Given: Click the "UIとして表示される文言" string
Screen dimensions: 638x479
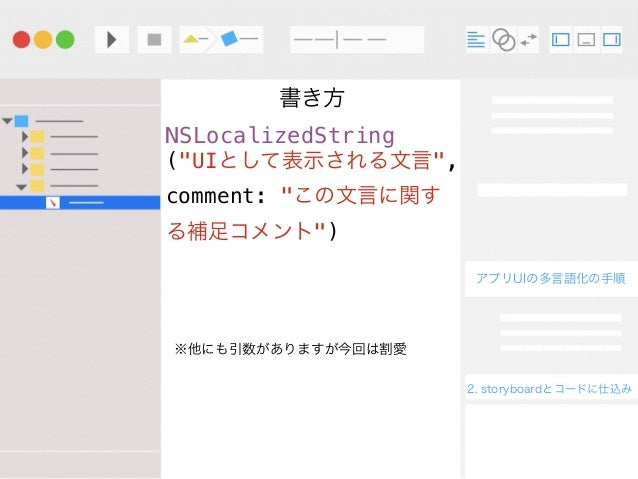Looking at the screenshot, I should 312,160.
